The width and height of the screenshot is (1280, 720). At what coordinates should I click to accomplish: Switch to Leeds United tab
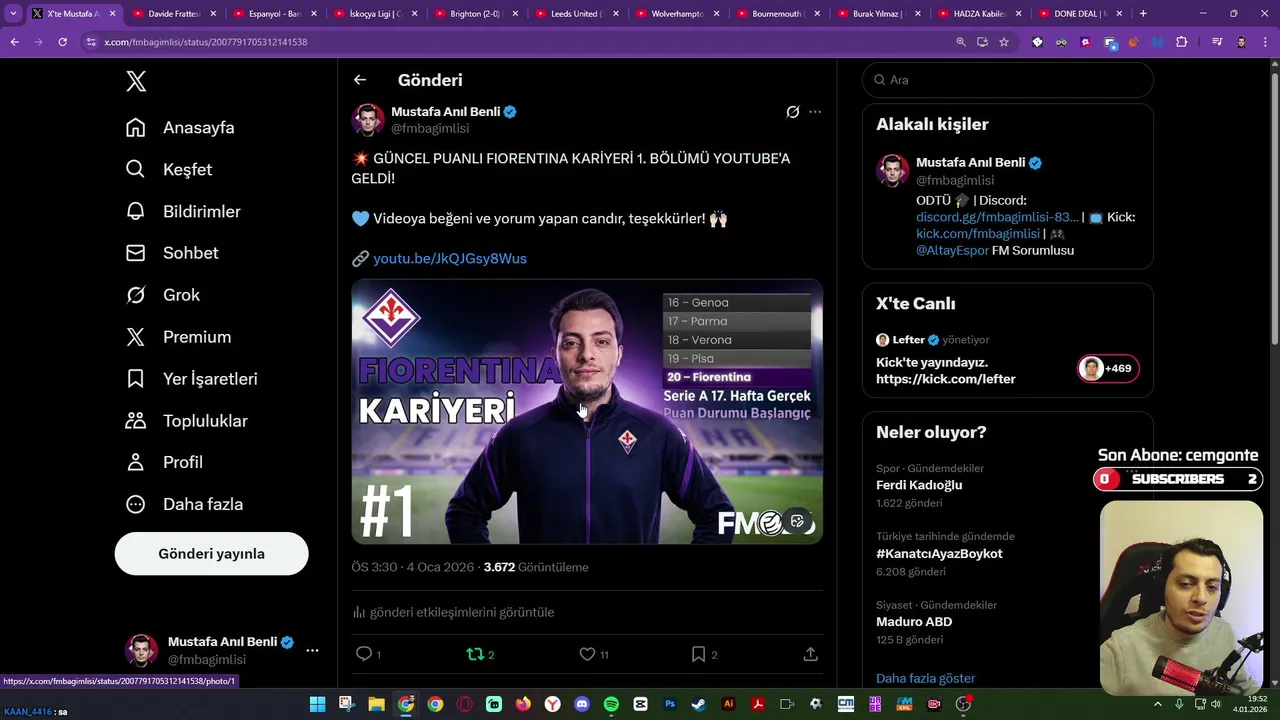[x=575, y=14]
